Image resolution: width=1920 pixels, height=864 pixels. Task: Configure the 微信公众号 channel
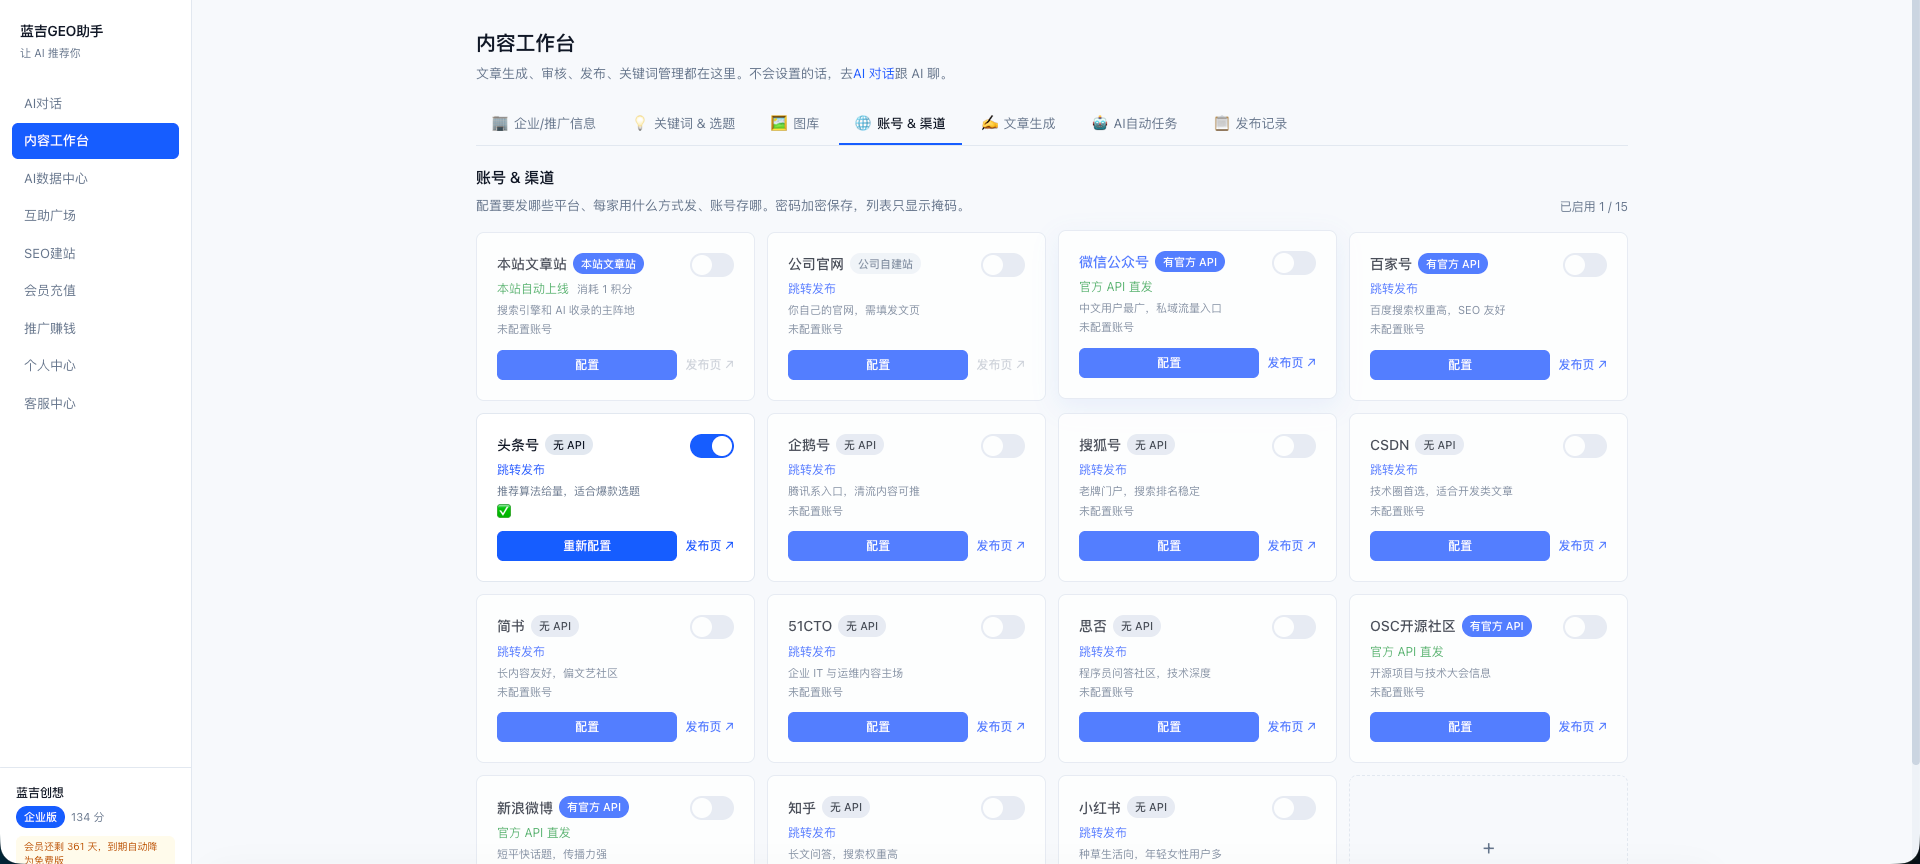(1169, 363)
